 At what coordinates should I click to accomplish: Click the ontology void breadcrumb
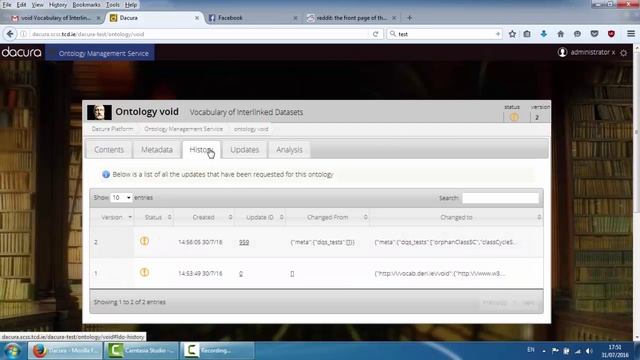(x=251, y=129)
